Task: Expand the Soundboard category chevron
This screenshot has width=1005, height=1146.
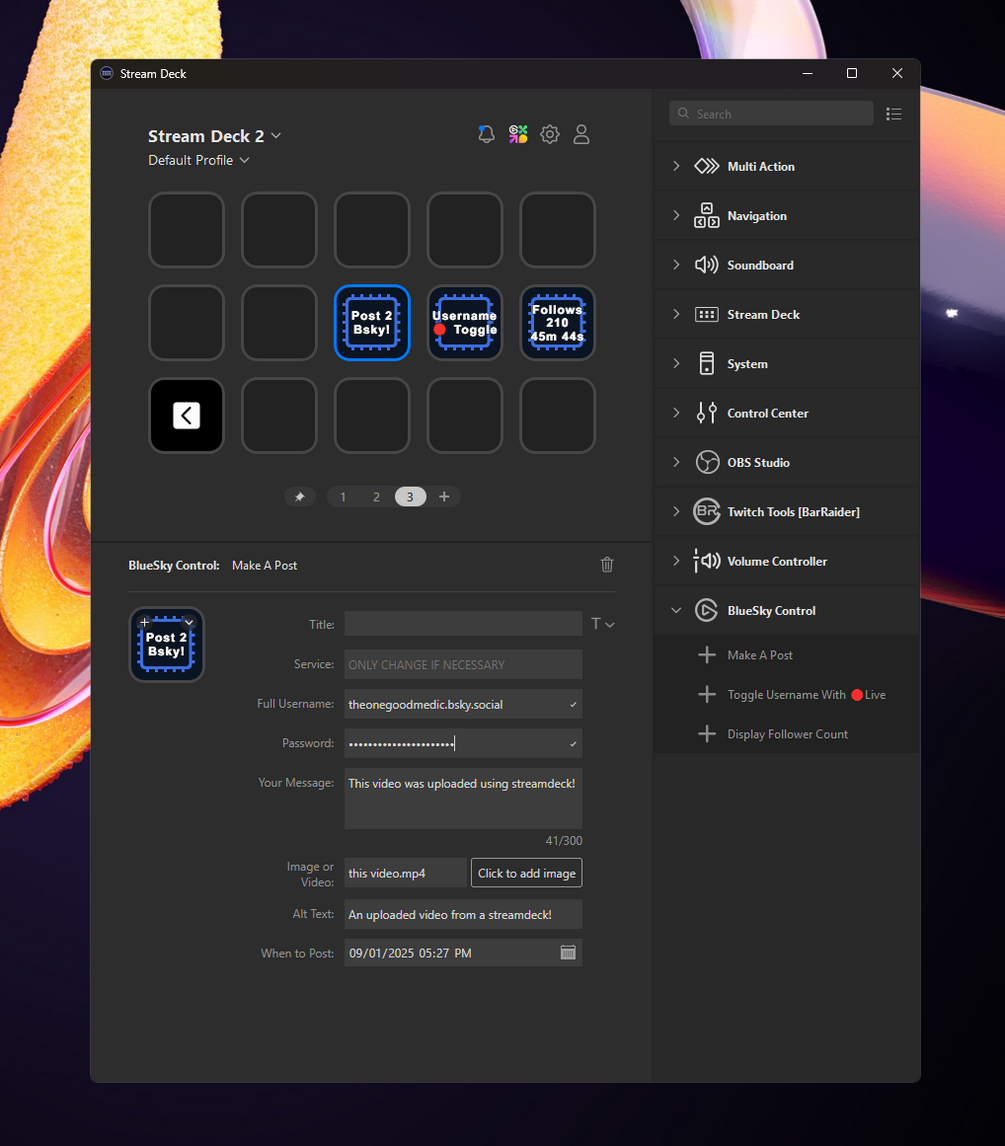Action: click(x=676, y=265)
